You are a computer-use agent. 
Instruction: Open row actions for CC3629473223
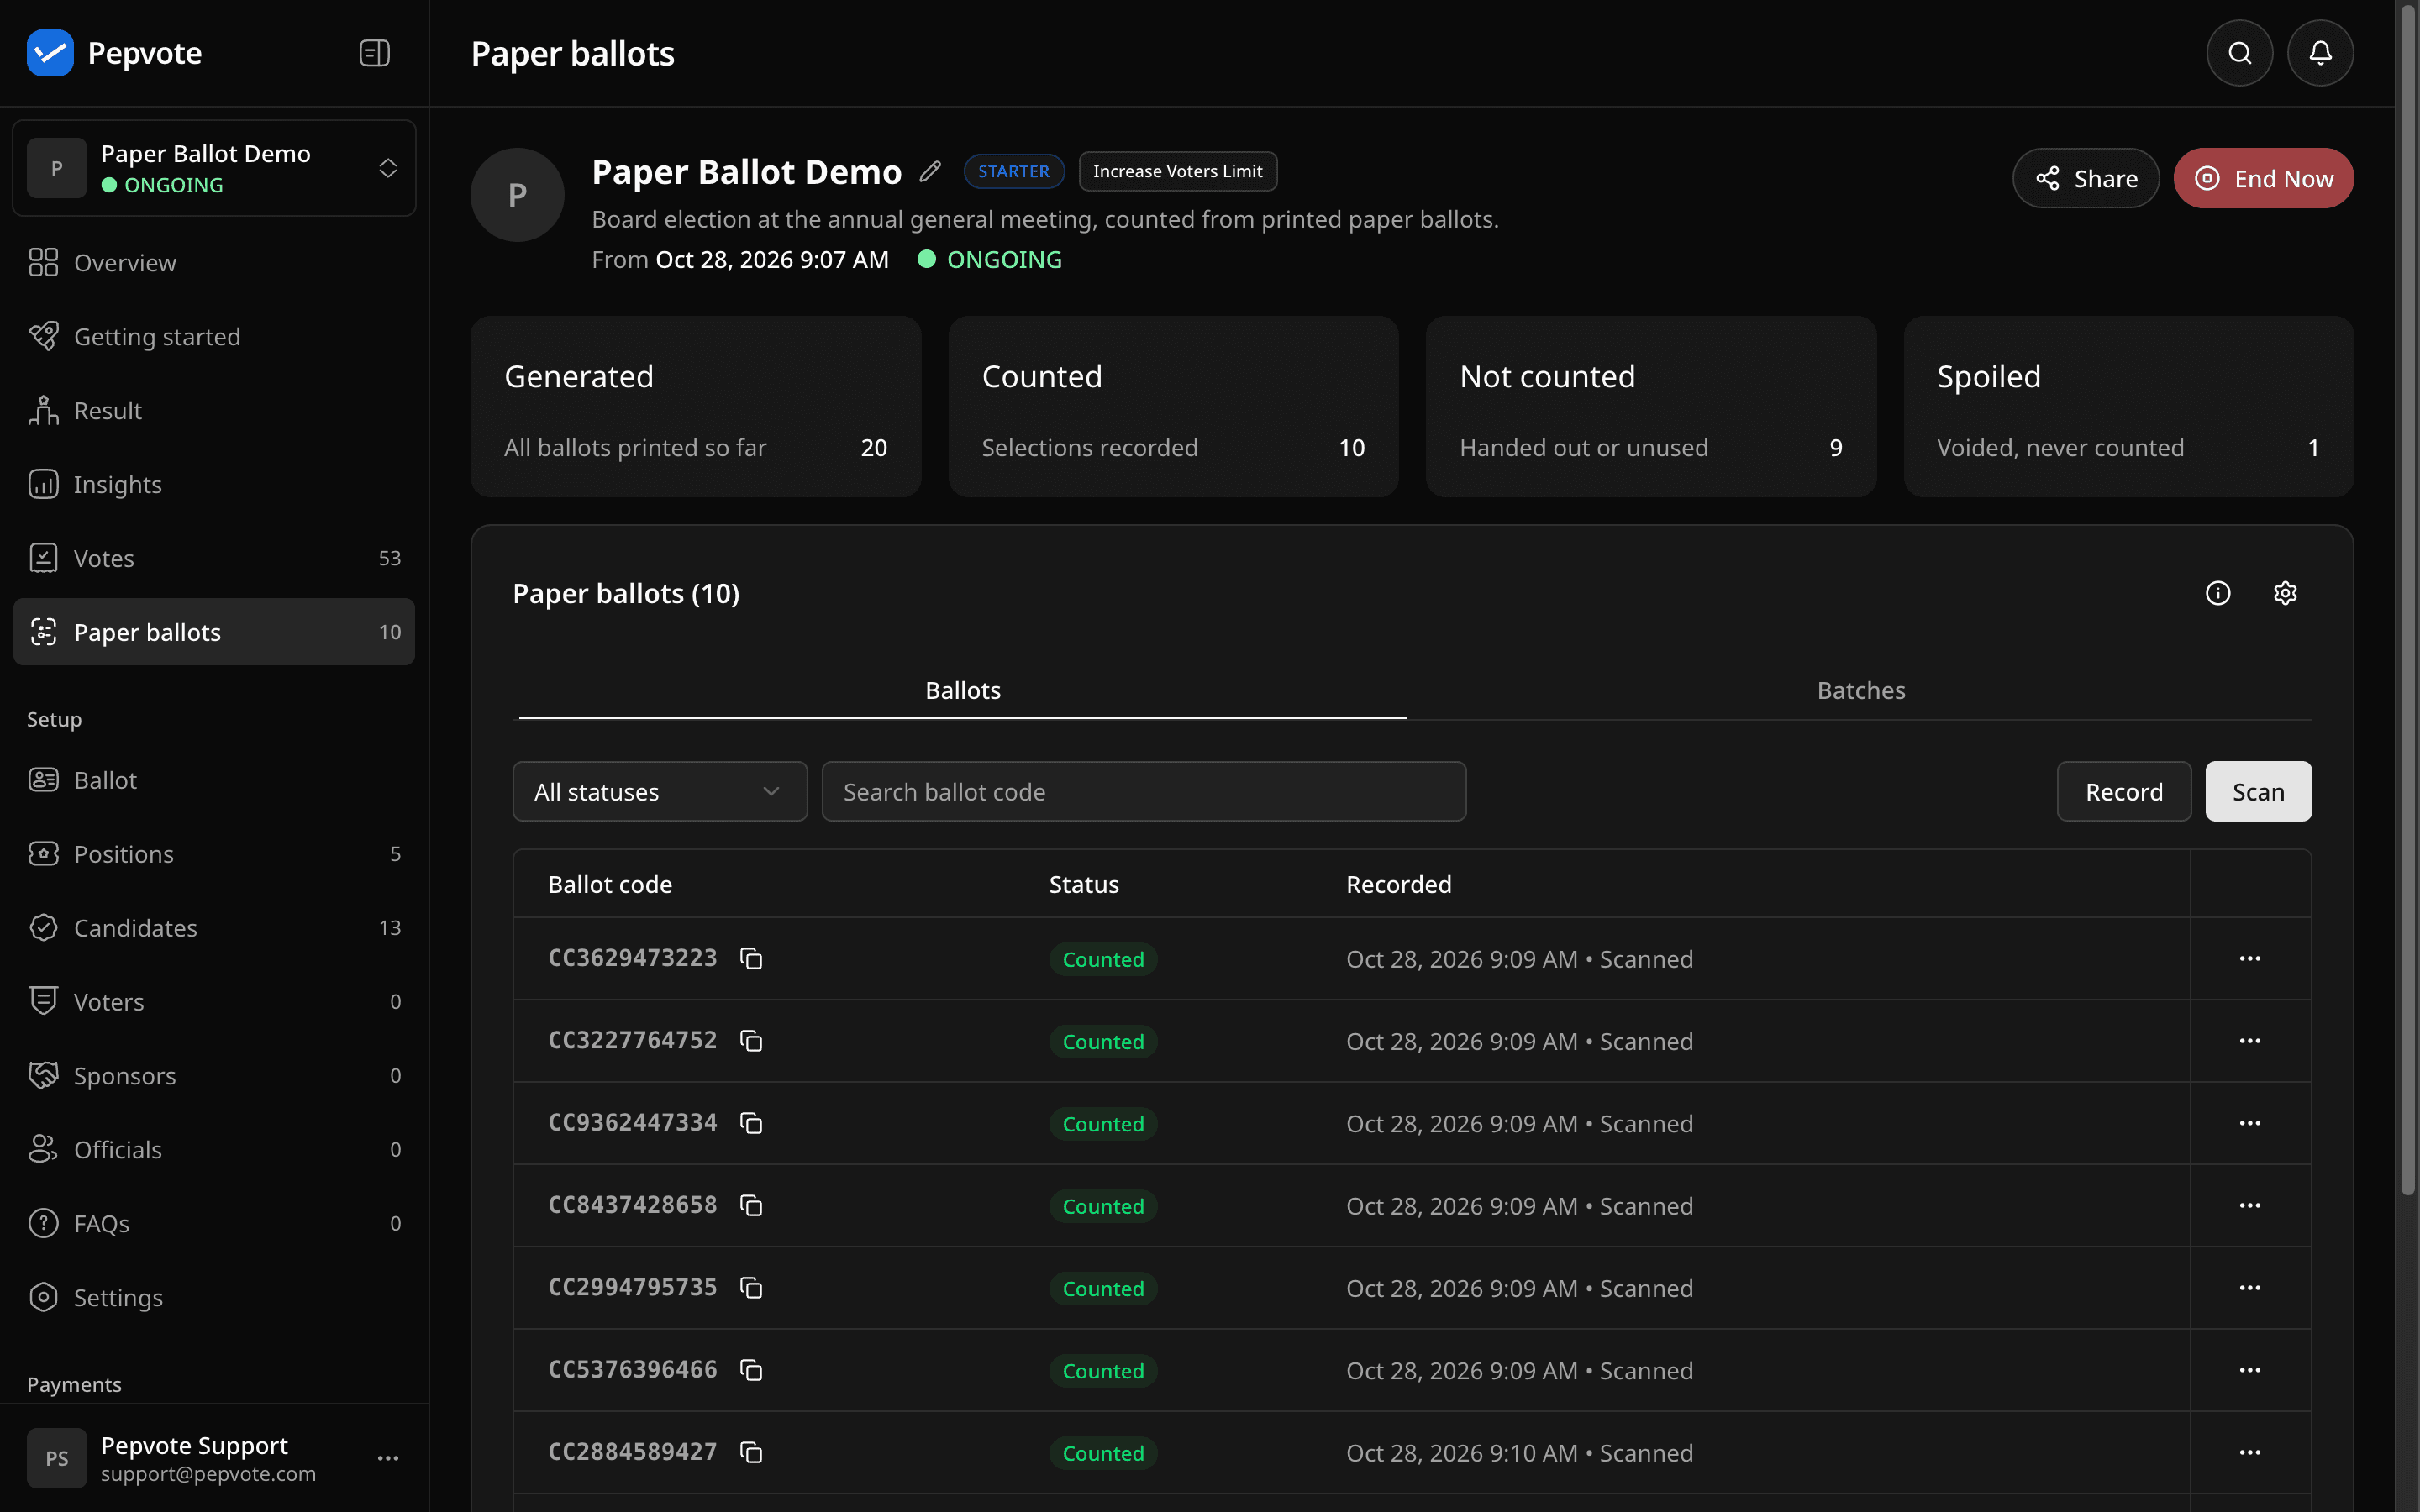pyautogui.click(x=2250, y=959)
